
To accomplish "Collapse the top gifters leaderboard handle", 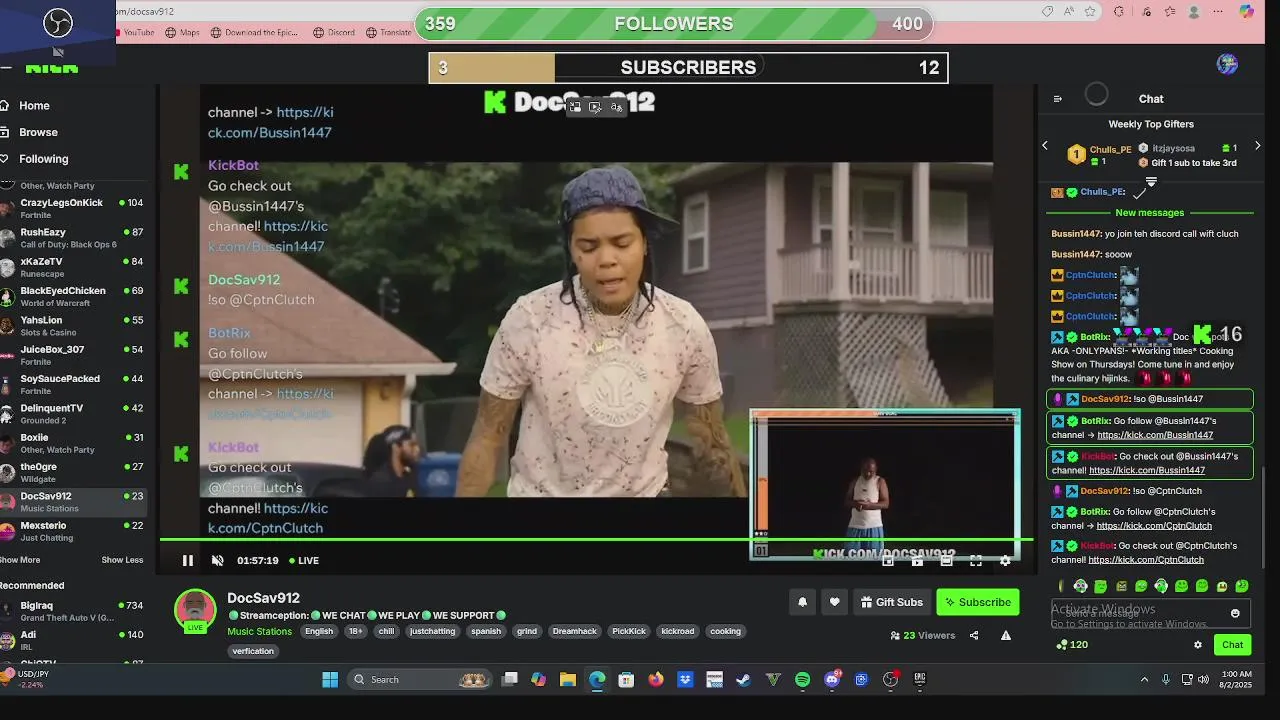I will (1151, 181).
